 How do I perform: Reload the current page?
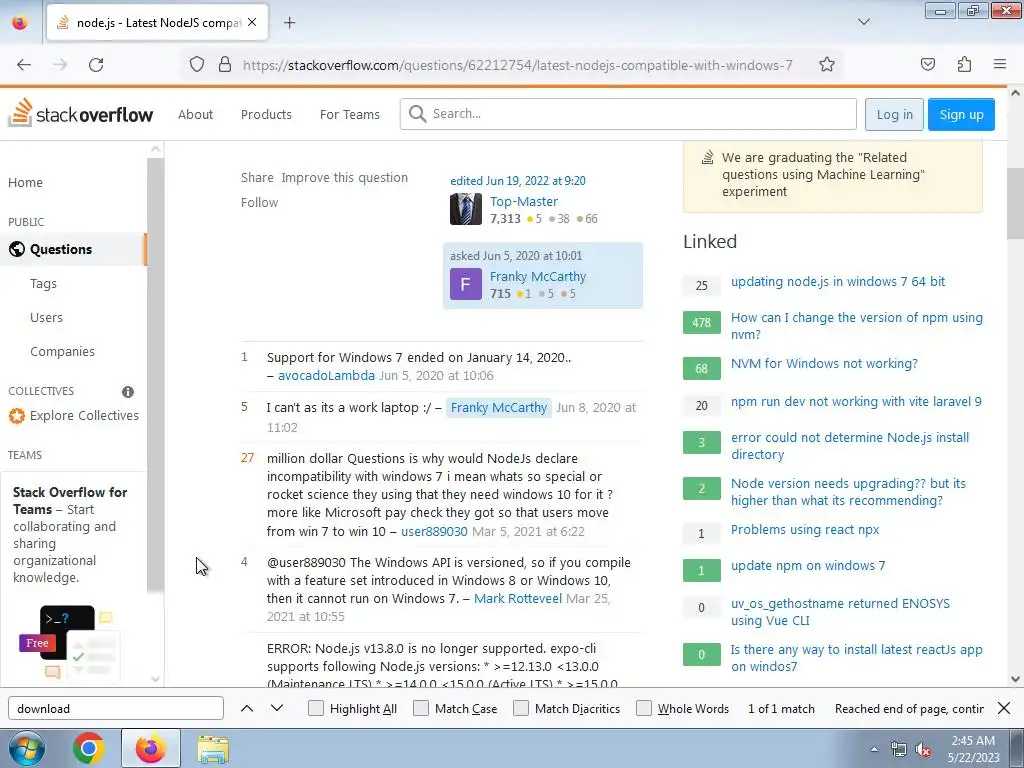[x=96, y=65]
